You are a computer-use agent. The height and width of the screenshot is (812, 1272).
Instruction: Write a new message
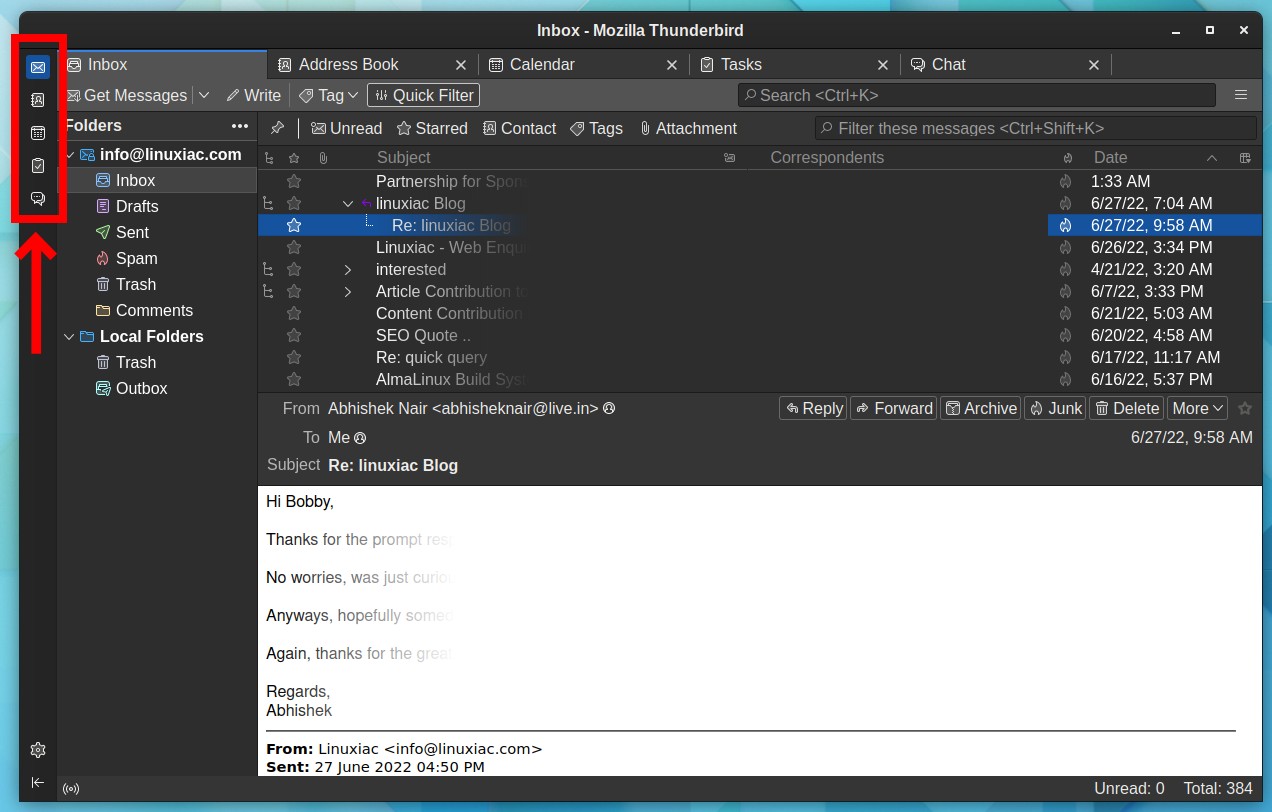tap(254, 95)
